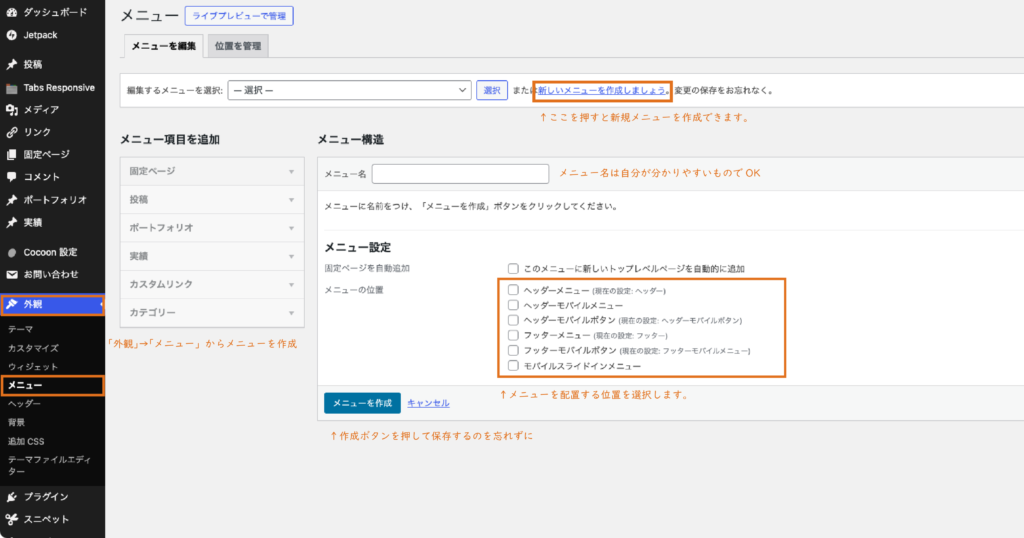Expand the カスタムリンク accordion section
Image resolution: width=1024 pixels, height=538 pixels.
coord(212,284)
